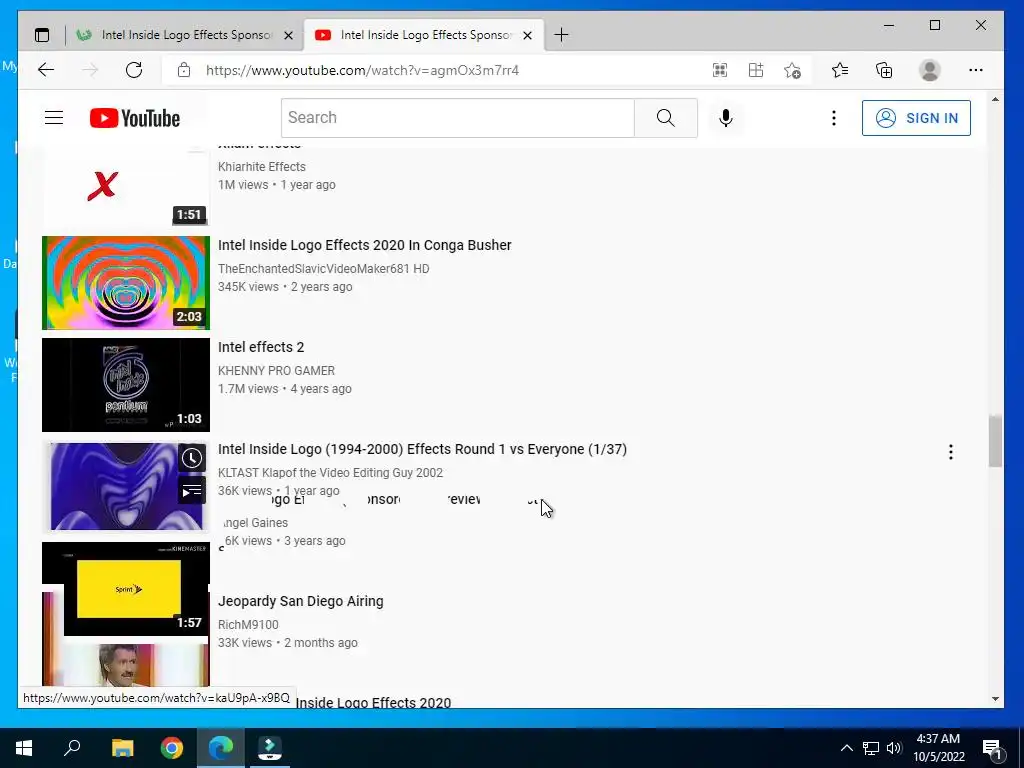Screen dimensions: 1024x768
Task: Start voice search with the microphone icon
Action: 726,118
